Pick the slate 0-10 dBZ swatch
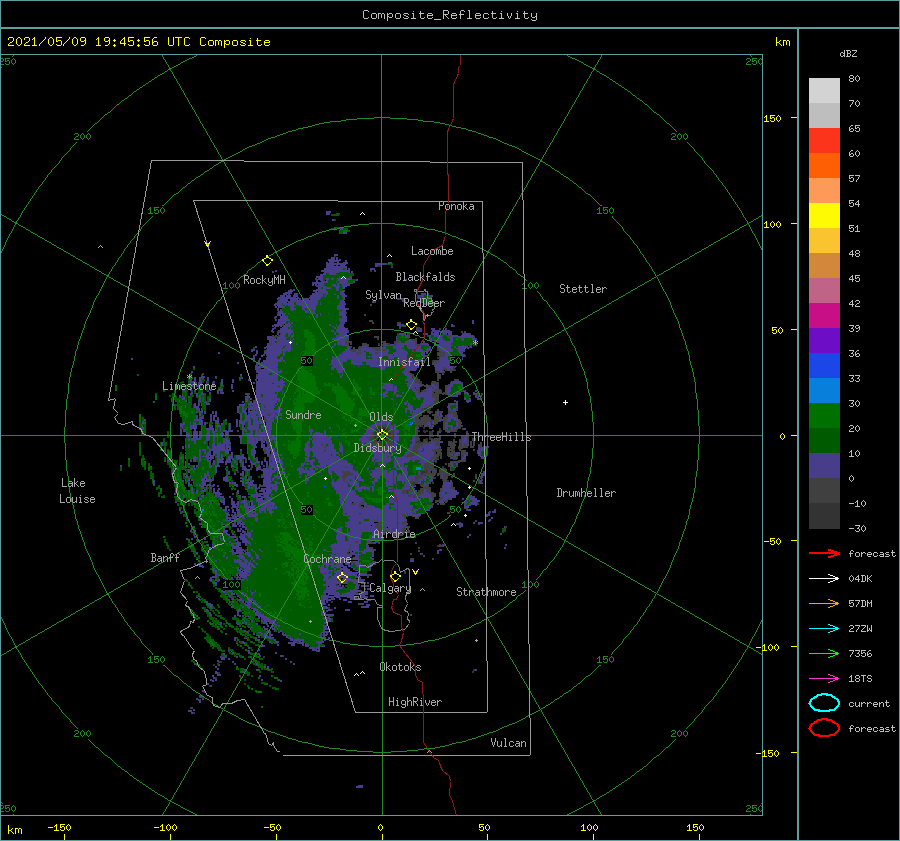The height and width of the screenshot is (841, 900). coord(824,466)
